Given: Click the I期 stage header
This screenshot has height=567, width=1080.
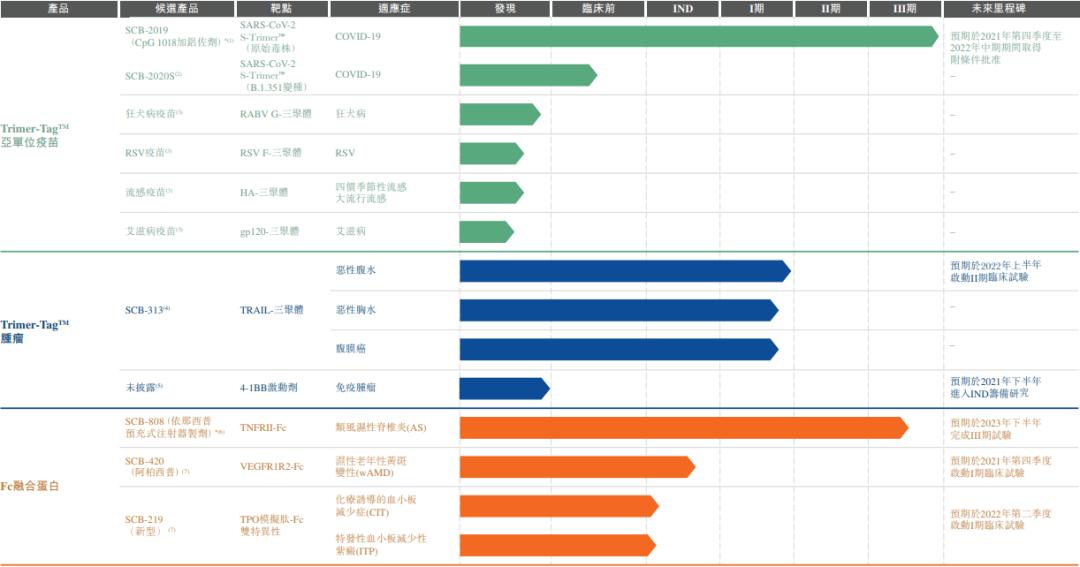Looking at the screenshot, I should (756, 9).
